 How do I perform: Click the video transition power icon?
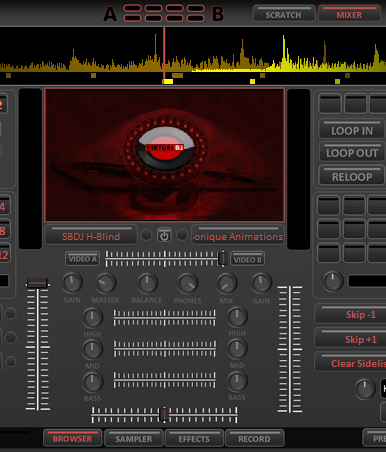[164, 235]
